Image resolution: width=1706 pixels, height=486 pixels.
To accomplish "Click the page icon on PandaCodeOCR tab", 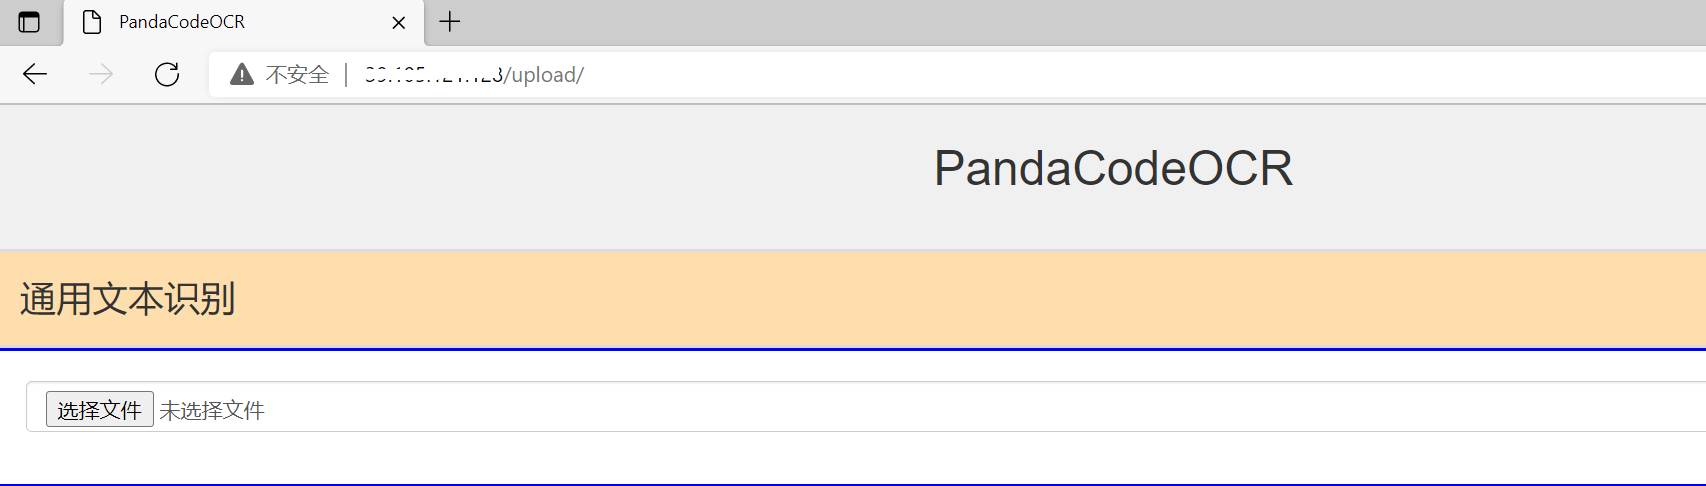I will 91,22.
